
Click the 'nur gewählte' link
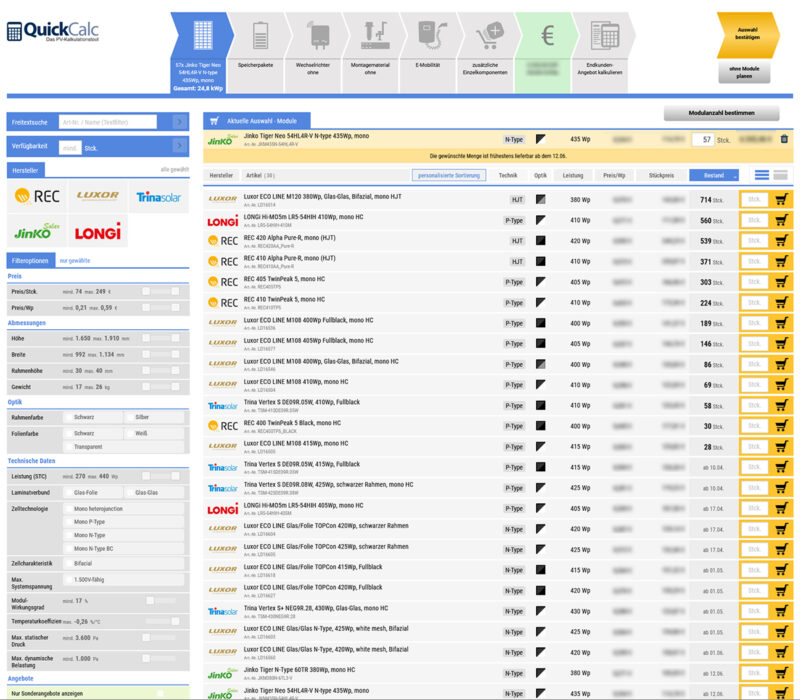pos(74,261)
